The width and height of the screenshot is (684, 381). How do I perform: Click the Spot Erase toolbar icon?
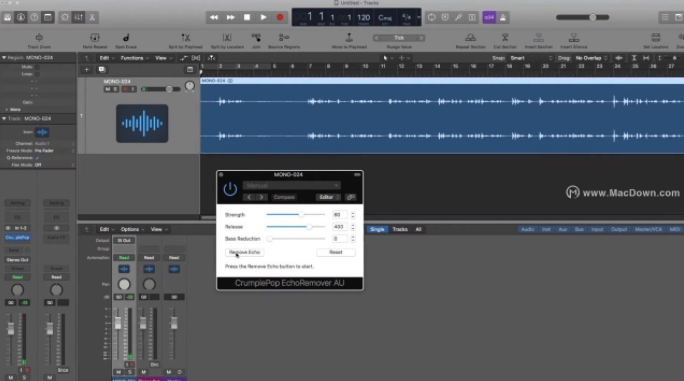click(x=126, y=41)
